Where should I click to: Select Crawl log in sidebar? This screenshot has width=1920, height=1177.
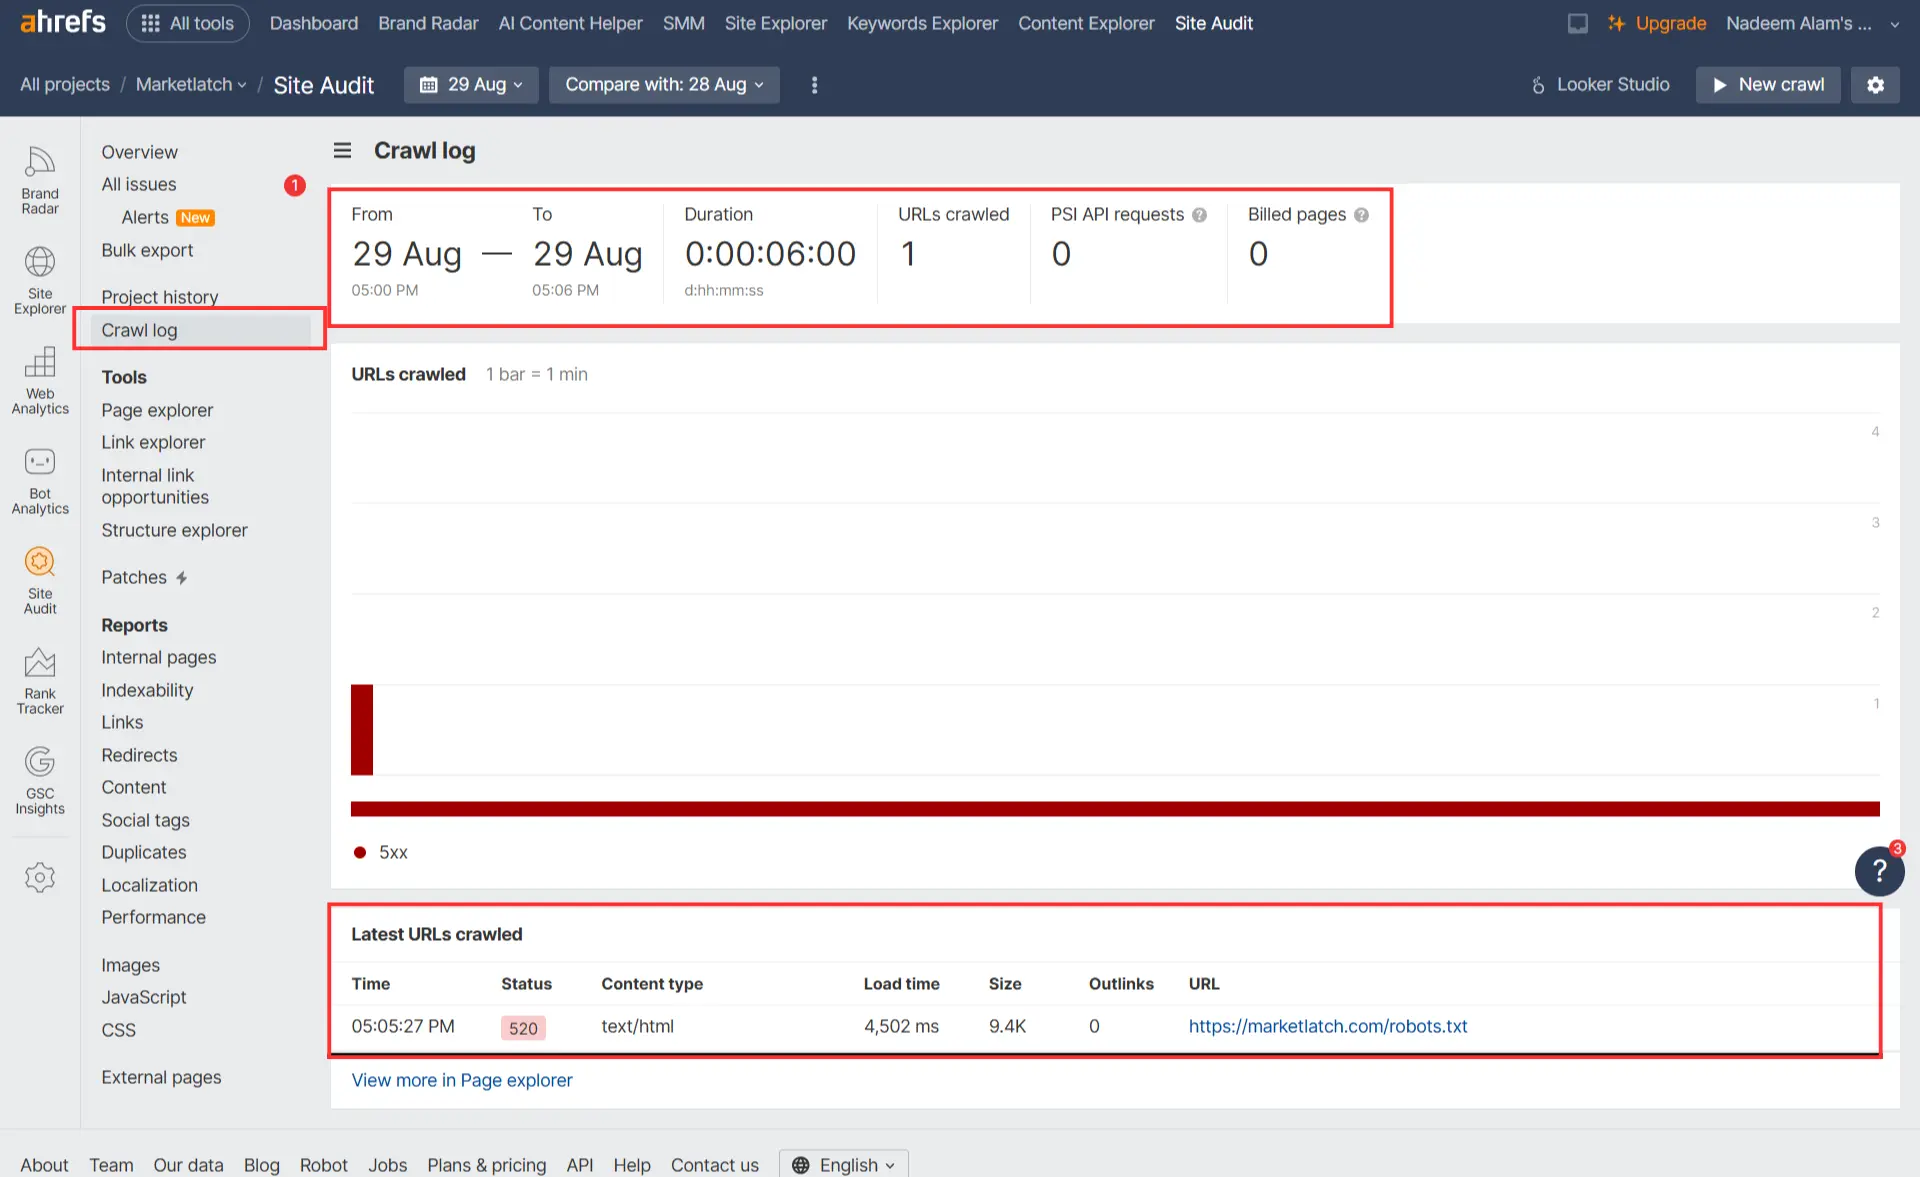point(200,330)
